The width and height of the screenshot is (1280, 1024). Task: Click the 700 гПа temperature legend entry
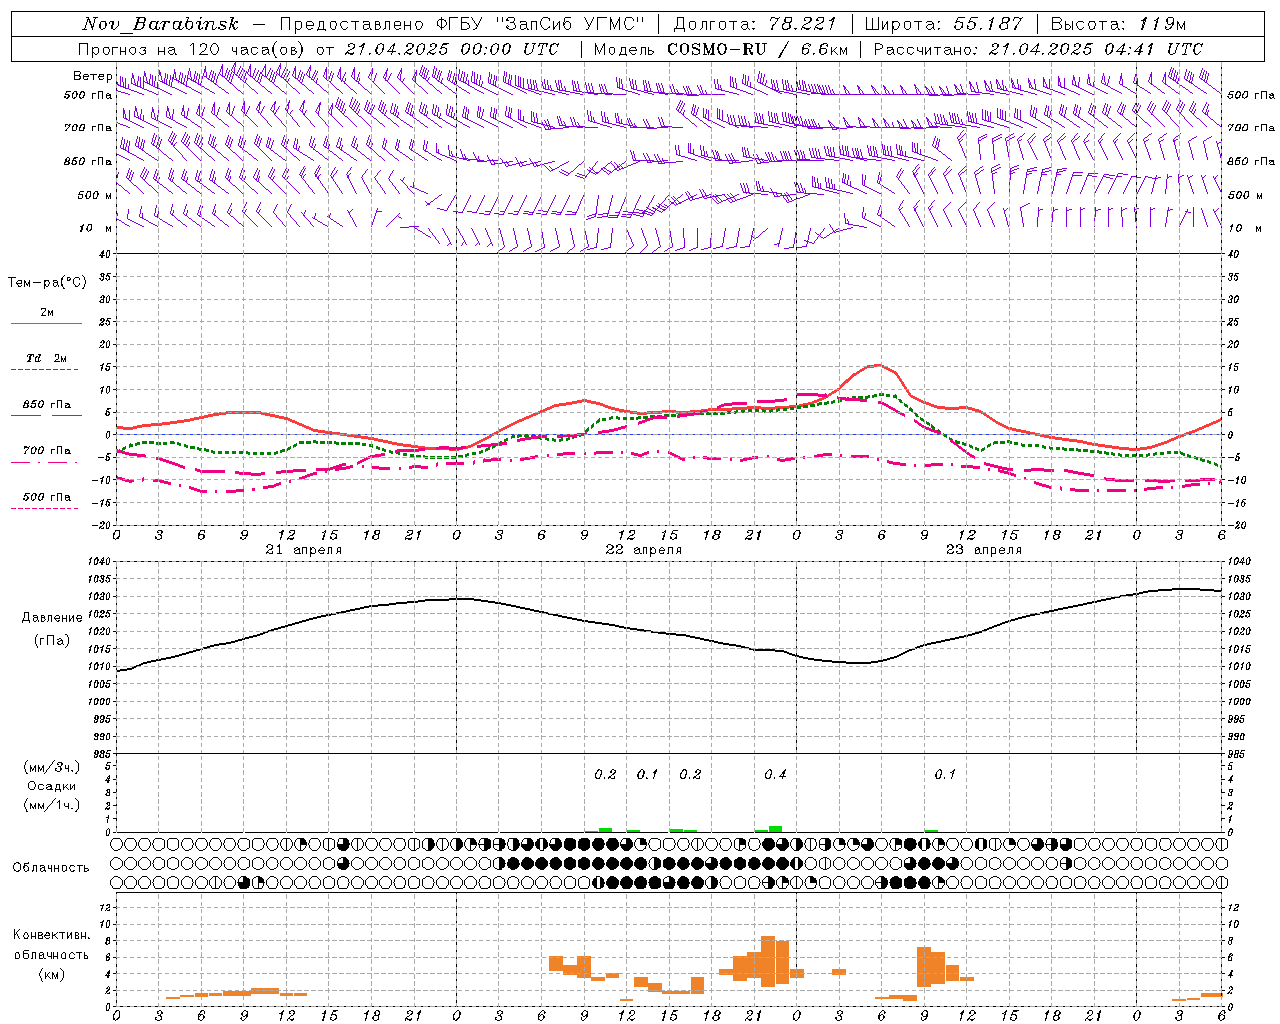[47, 450]
